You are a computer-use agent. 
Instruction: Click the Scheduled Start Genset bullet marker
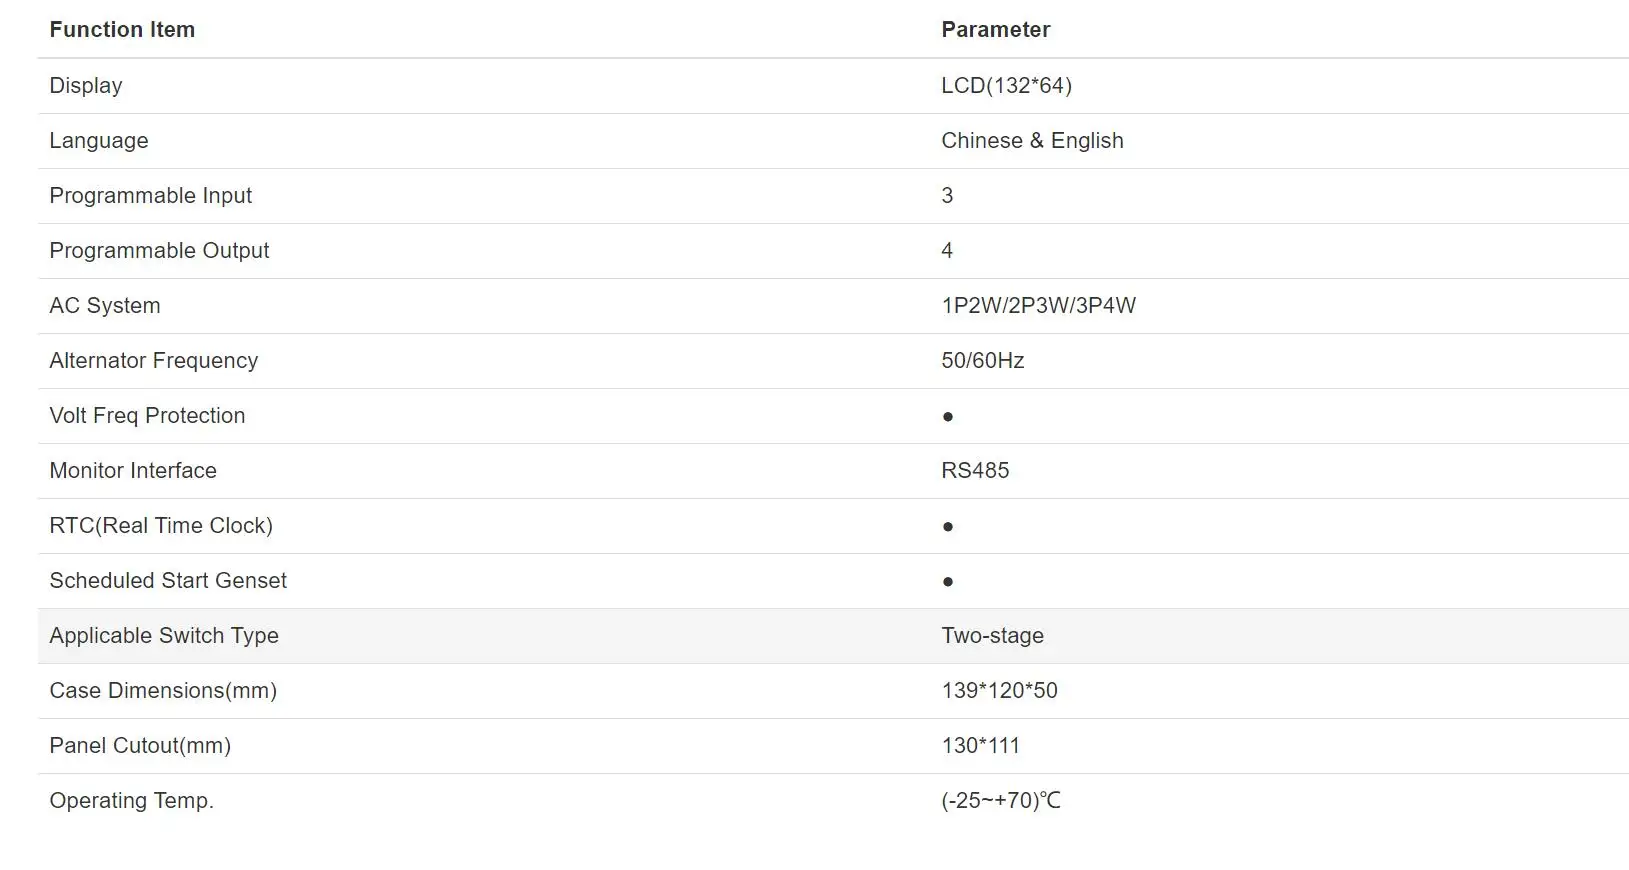948,581
